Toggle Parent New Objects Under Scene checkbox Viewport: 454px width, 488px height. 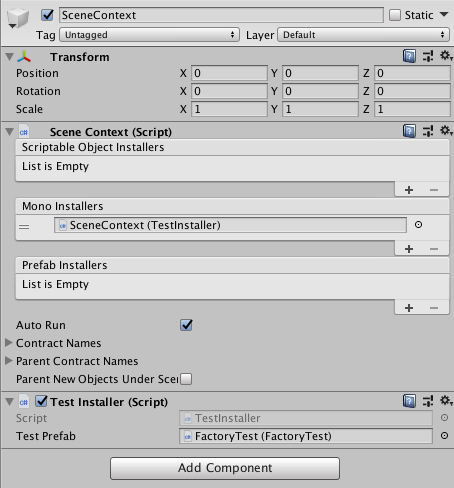pos(186,379)
